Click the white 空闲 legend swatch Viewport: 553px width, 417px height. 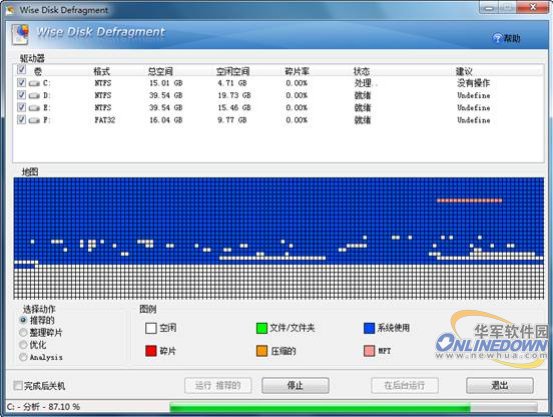coord(151,328)
